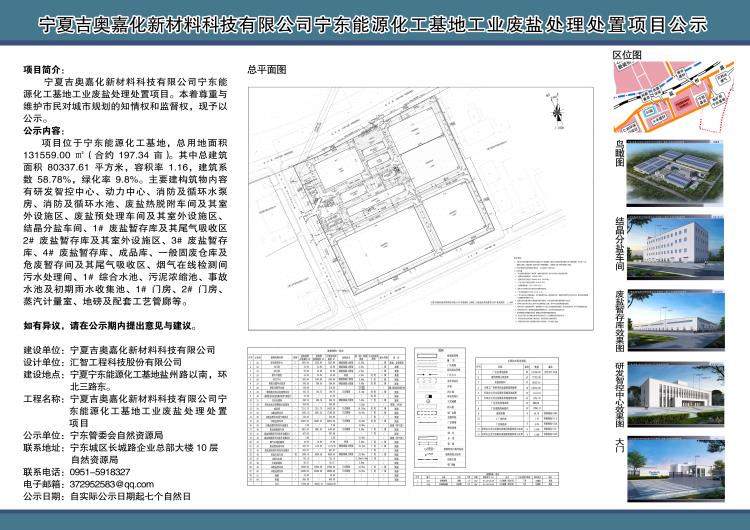Click the technical-economic indicators table
The height and width of the screenshot is (530, 750).
[517, 397]
